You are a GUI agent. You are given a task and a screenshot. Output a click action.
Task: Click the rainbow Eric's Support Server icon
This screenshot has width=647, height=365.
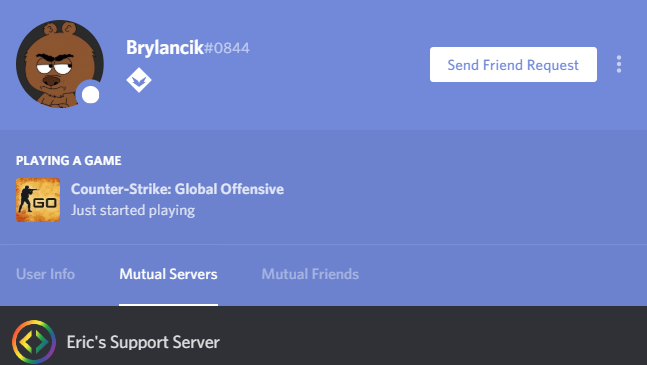tap(34, 342)
